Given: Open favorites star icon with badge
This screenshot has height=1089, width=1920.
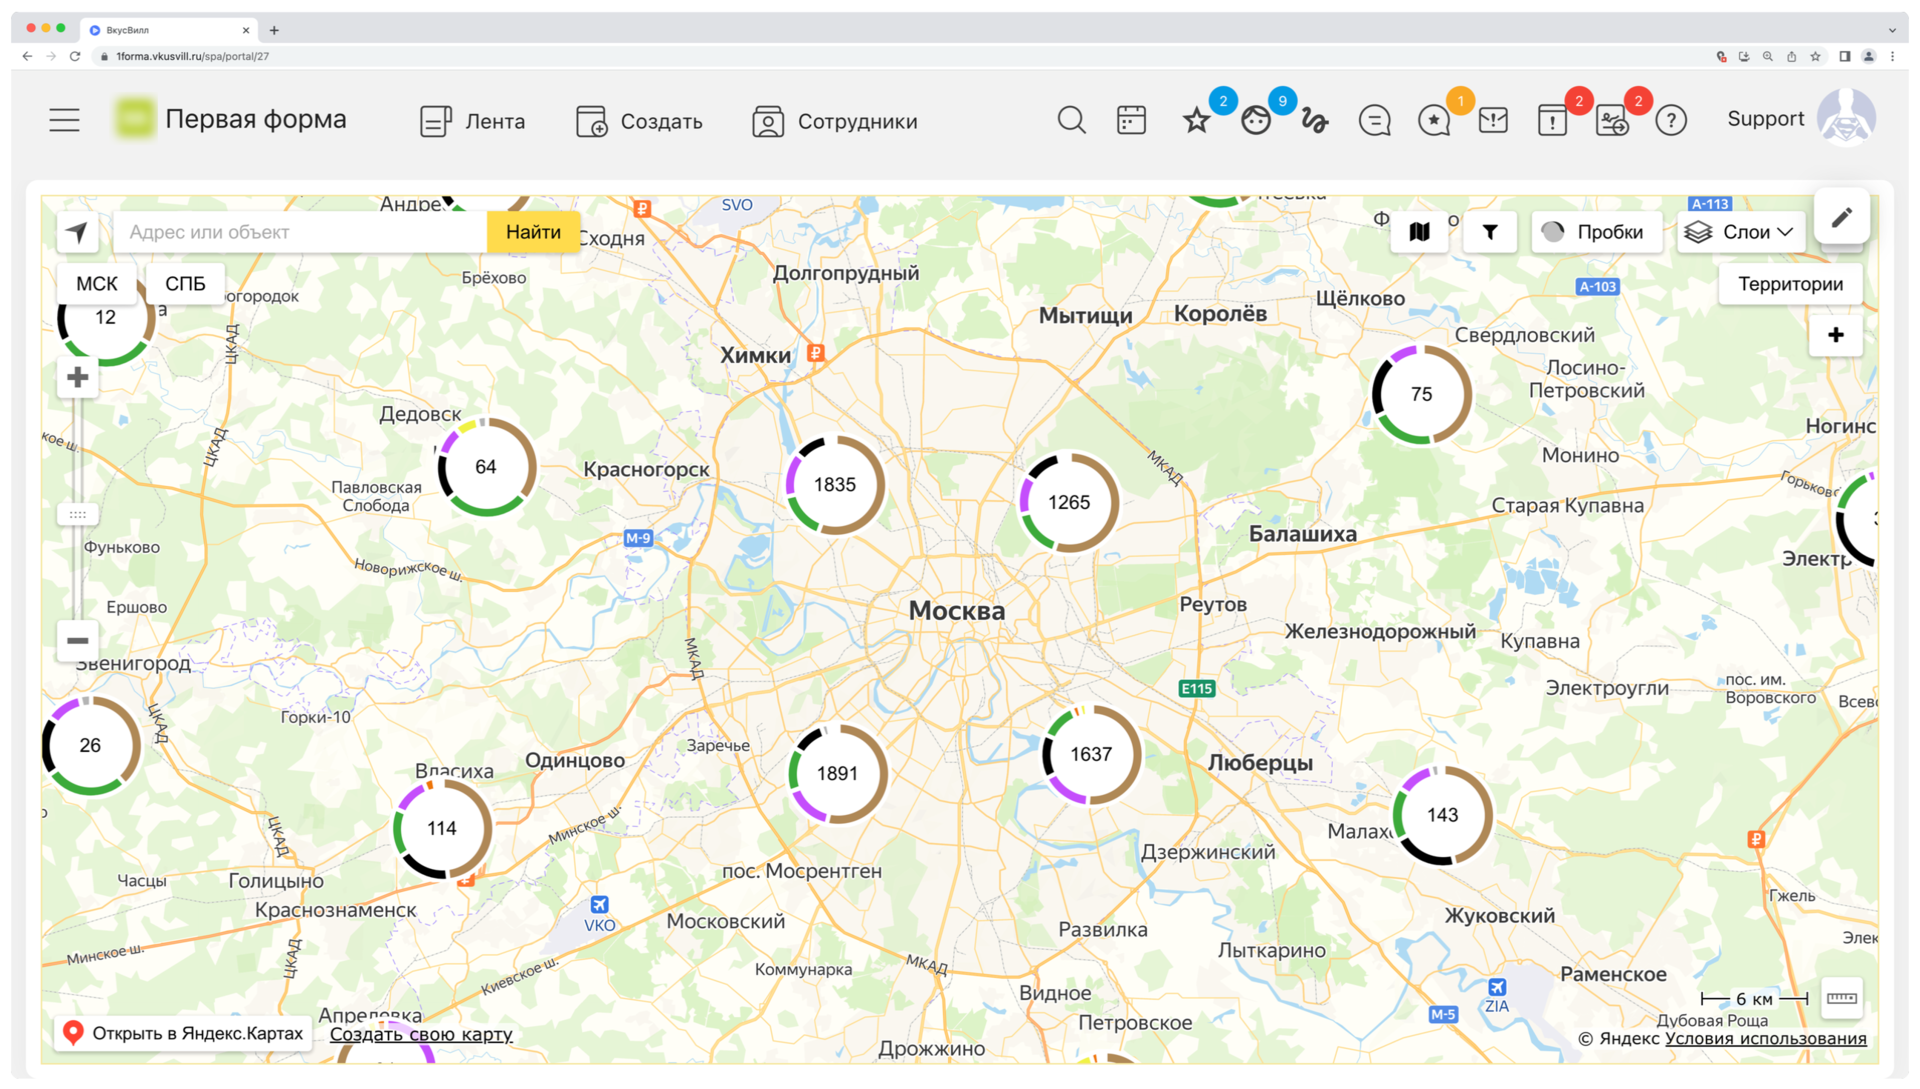Looking at the screenshot, I should point(1196,121).
